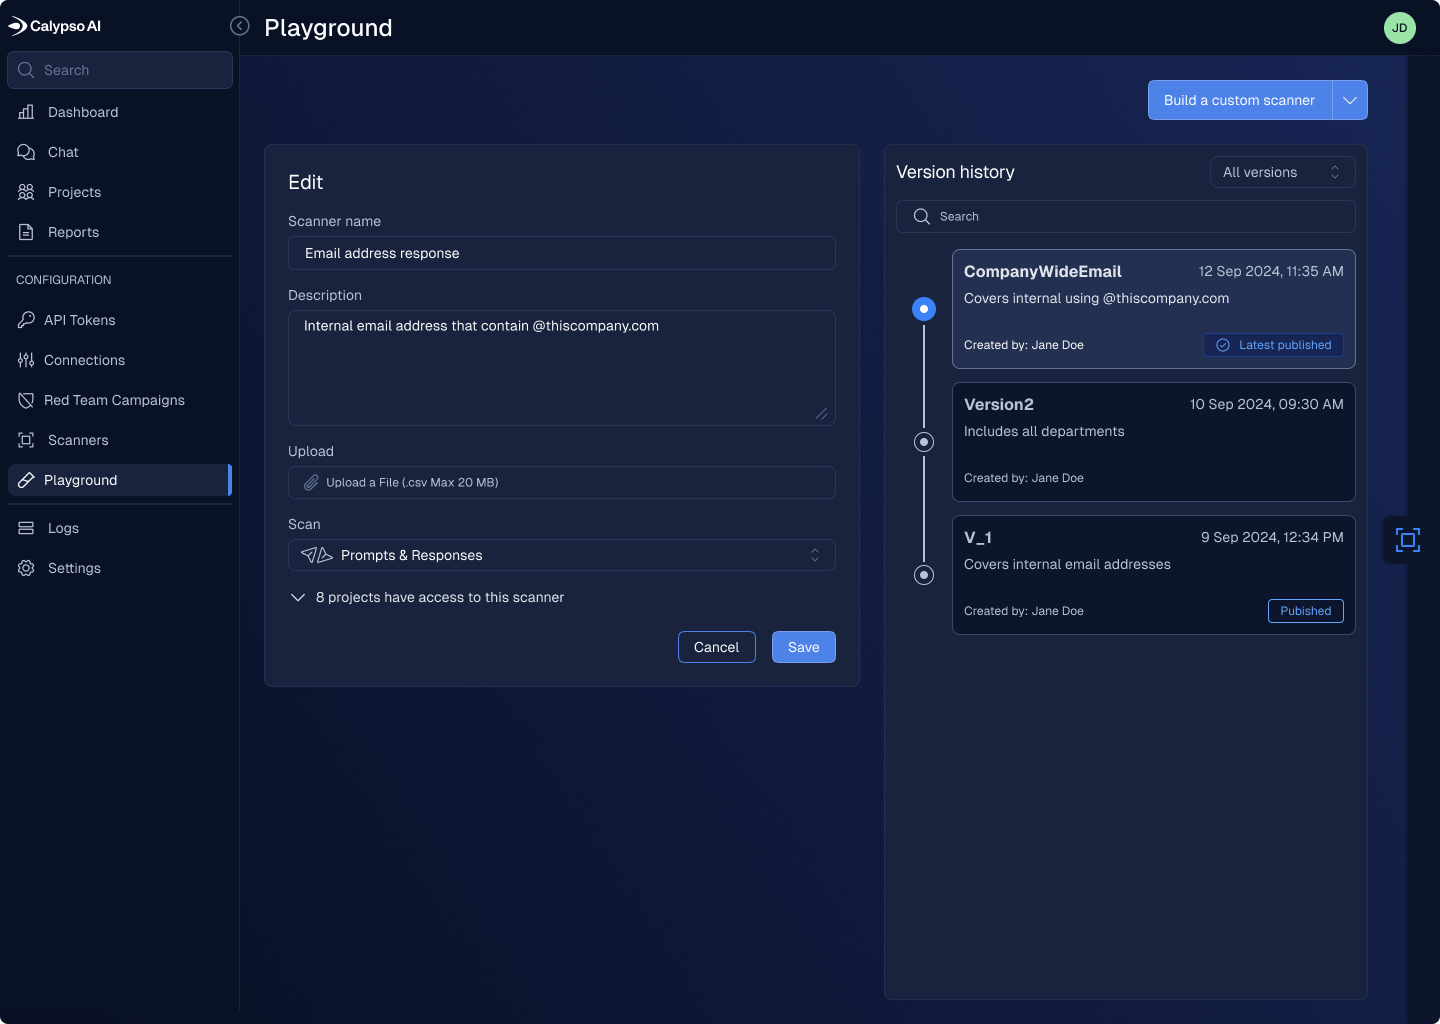This screenshot has height=1024, width=1440.
Task: Open the Build a custom scanner arrow menu
Action: pyautogui.click(x=1350, y=100)
